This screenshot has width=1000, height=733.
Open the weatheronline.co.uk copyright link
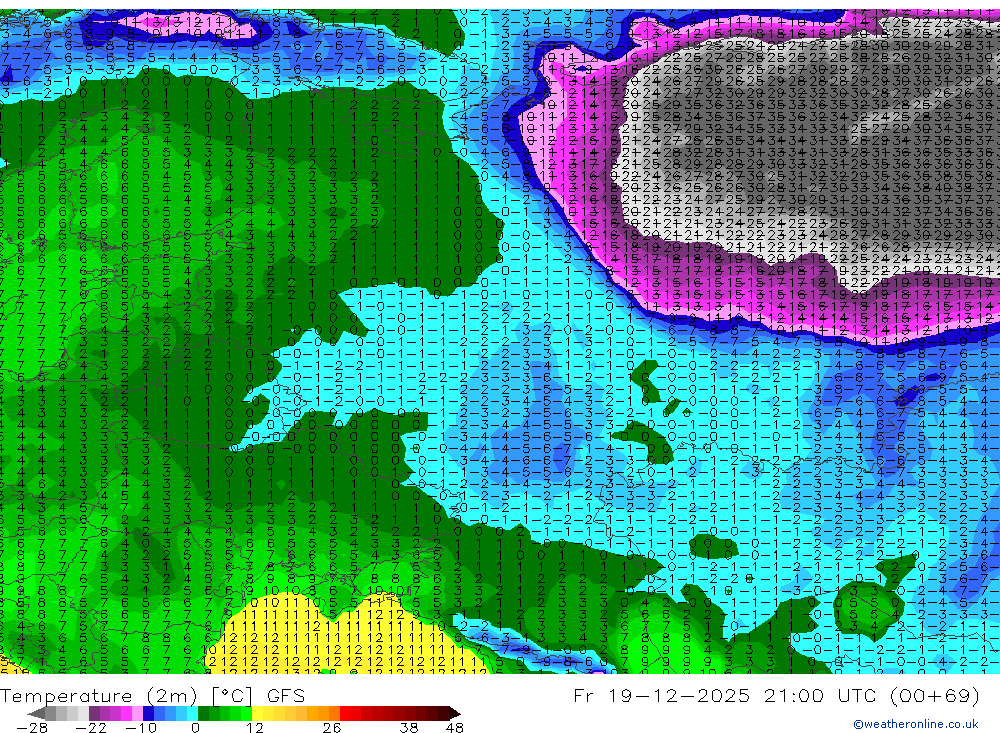coord(916,724)
